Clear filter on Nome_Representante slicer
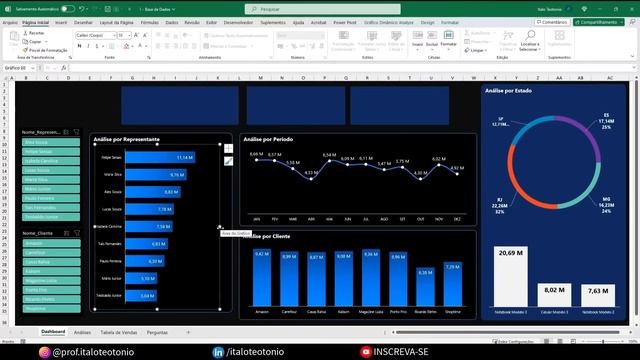The width and height of the screenshot is (640, 360). pyautogui.click(x=76, y=132)
